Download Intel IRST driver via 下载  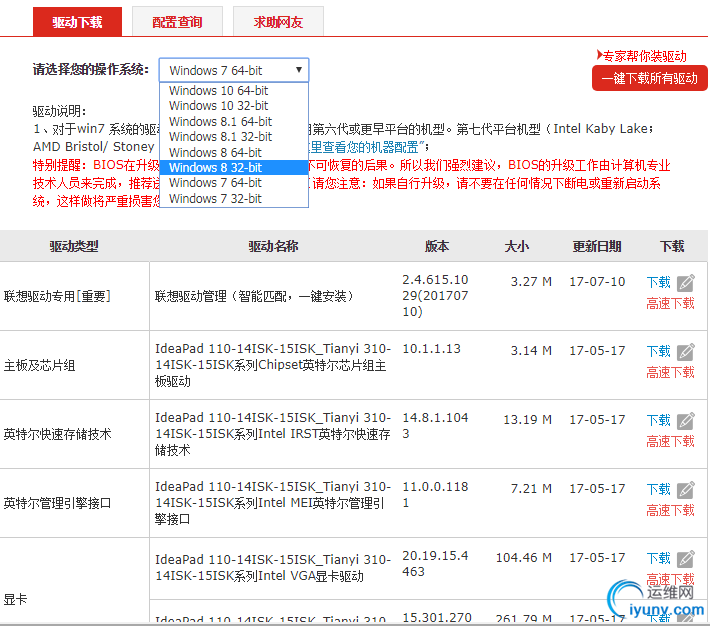tap(658, 420)
